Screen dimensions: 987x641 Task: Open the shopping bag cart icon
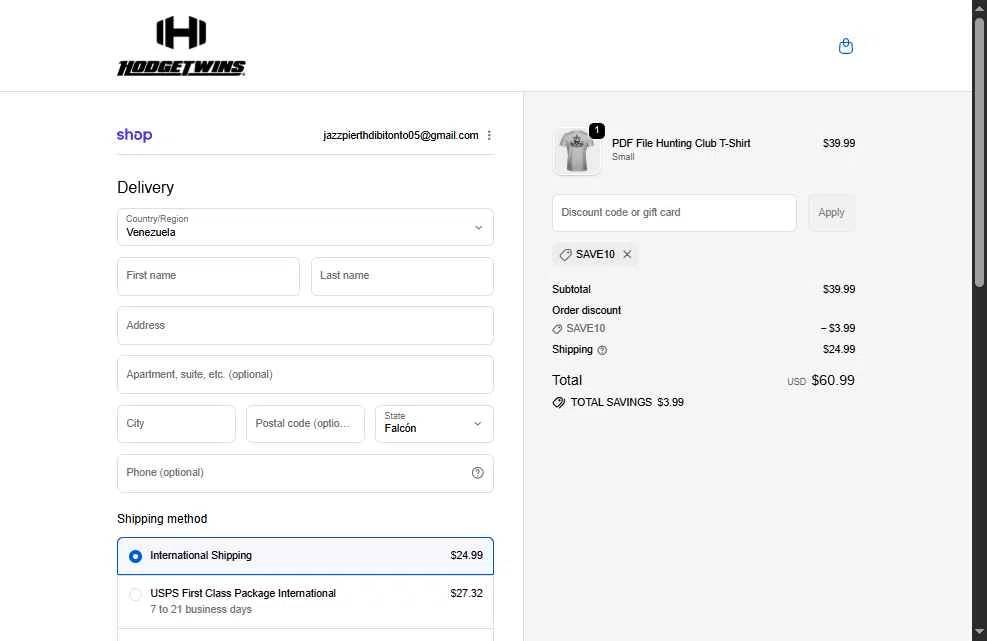point(845,46)
